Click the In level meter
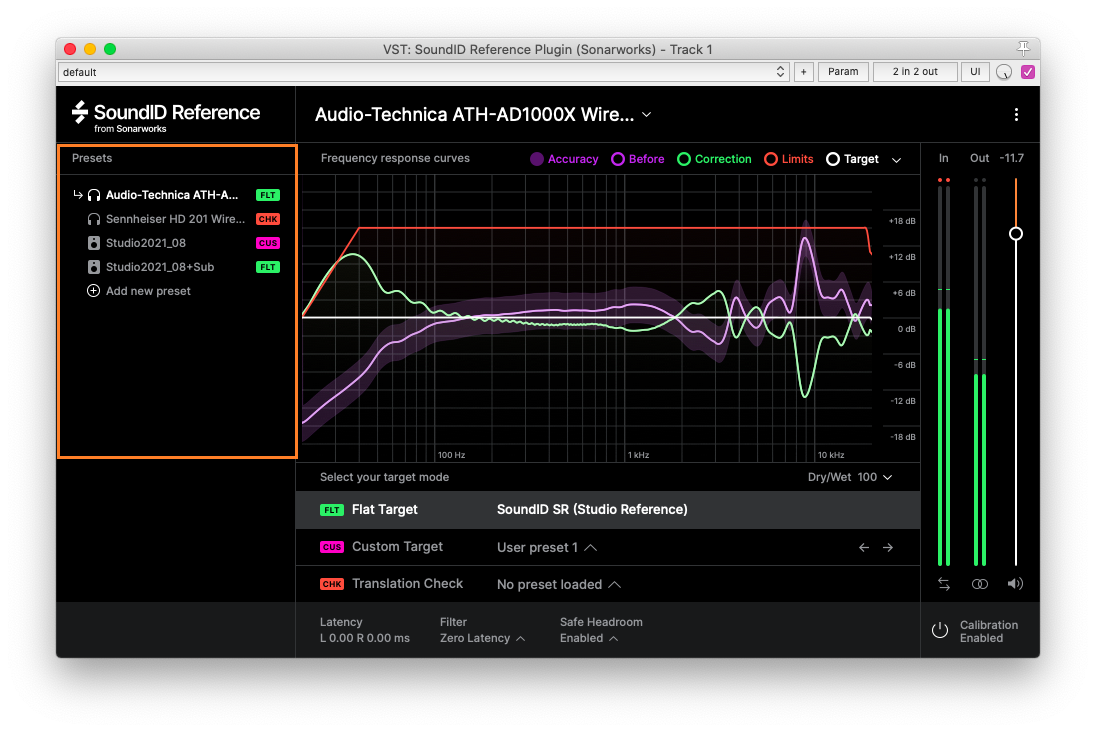 pyautogui.click(x=944, y=372)
